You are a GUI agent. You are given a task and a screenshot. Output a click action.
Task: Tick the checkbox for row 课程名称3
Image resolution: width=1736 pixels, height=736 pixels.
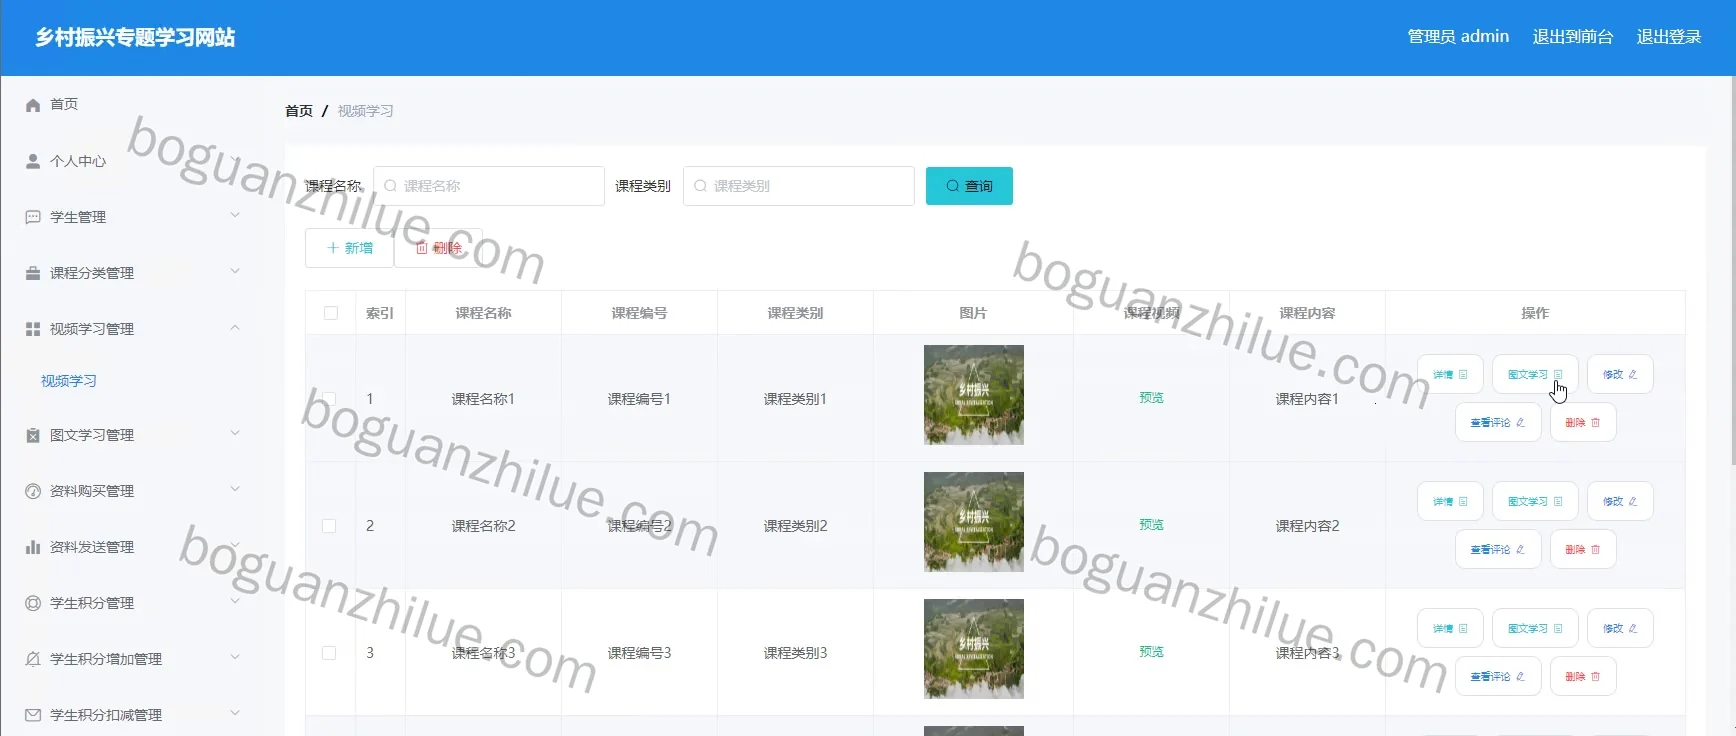(x=329, y=653)
